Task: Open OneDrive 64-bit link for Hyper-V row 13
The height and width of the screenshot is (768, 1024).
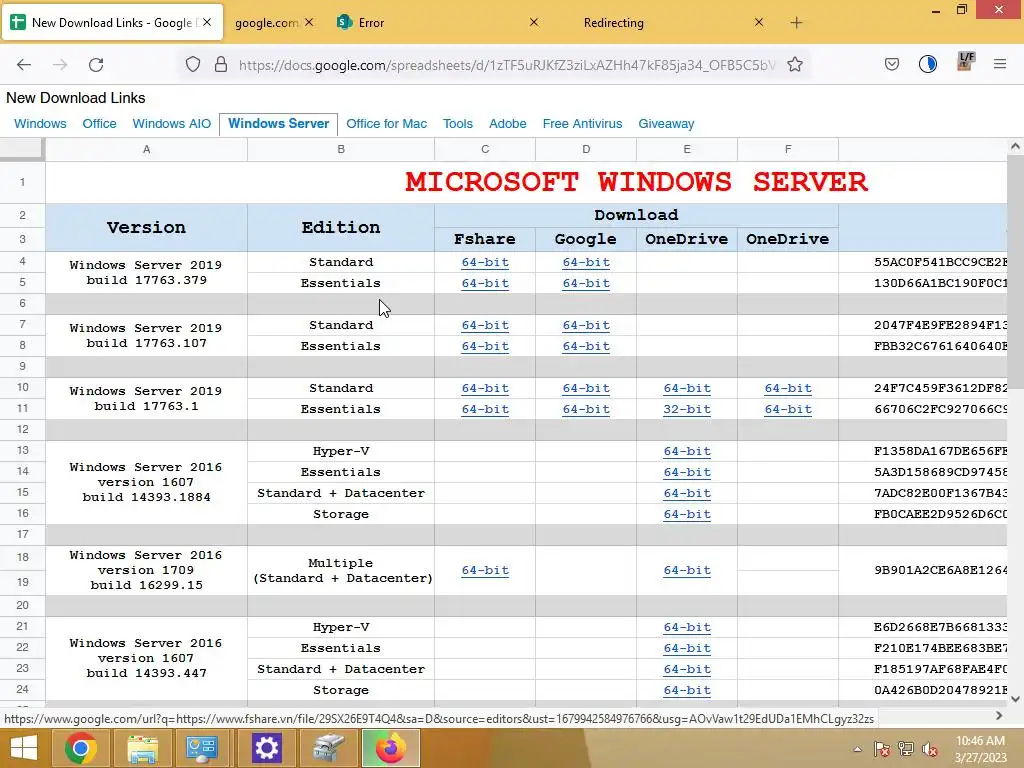Action: [x=687, y=451]
